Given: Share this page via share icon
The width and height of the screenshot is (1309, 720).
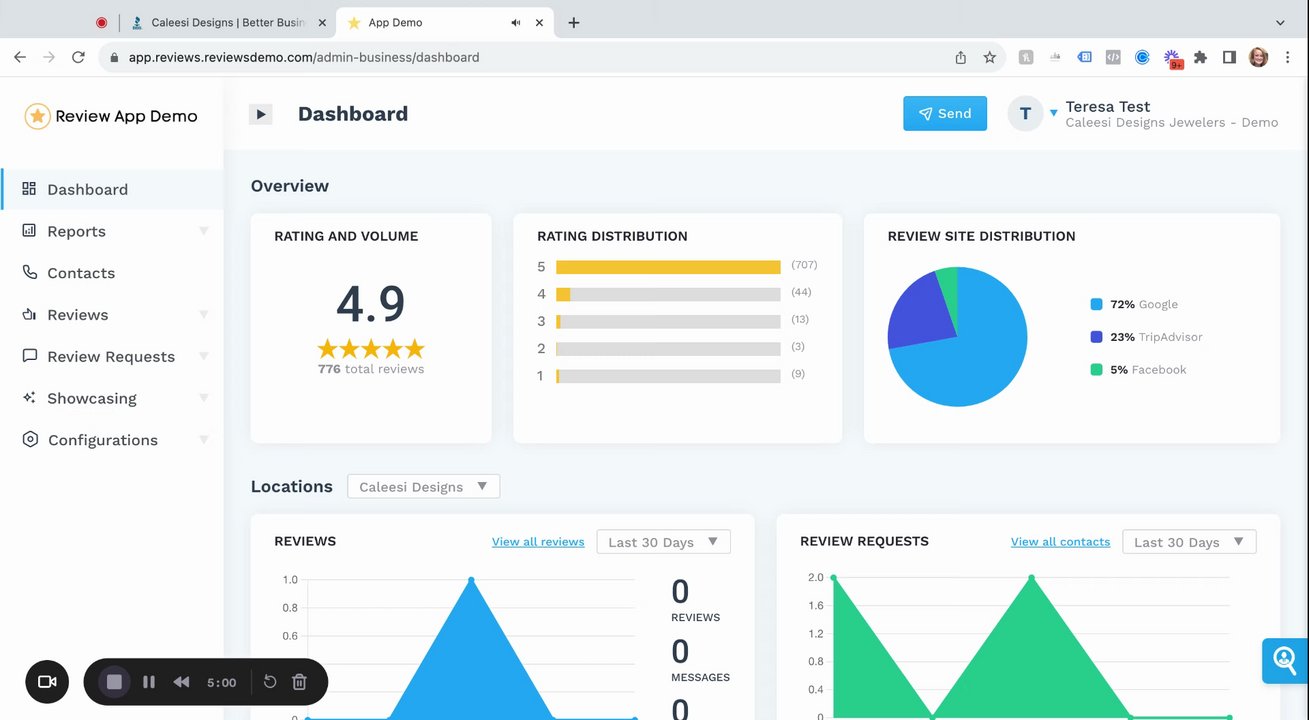Looking at the screenshot, I should click(961, 57).
